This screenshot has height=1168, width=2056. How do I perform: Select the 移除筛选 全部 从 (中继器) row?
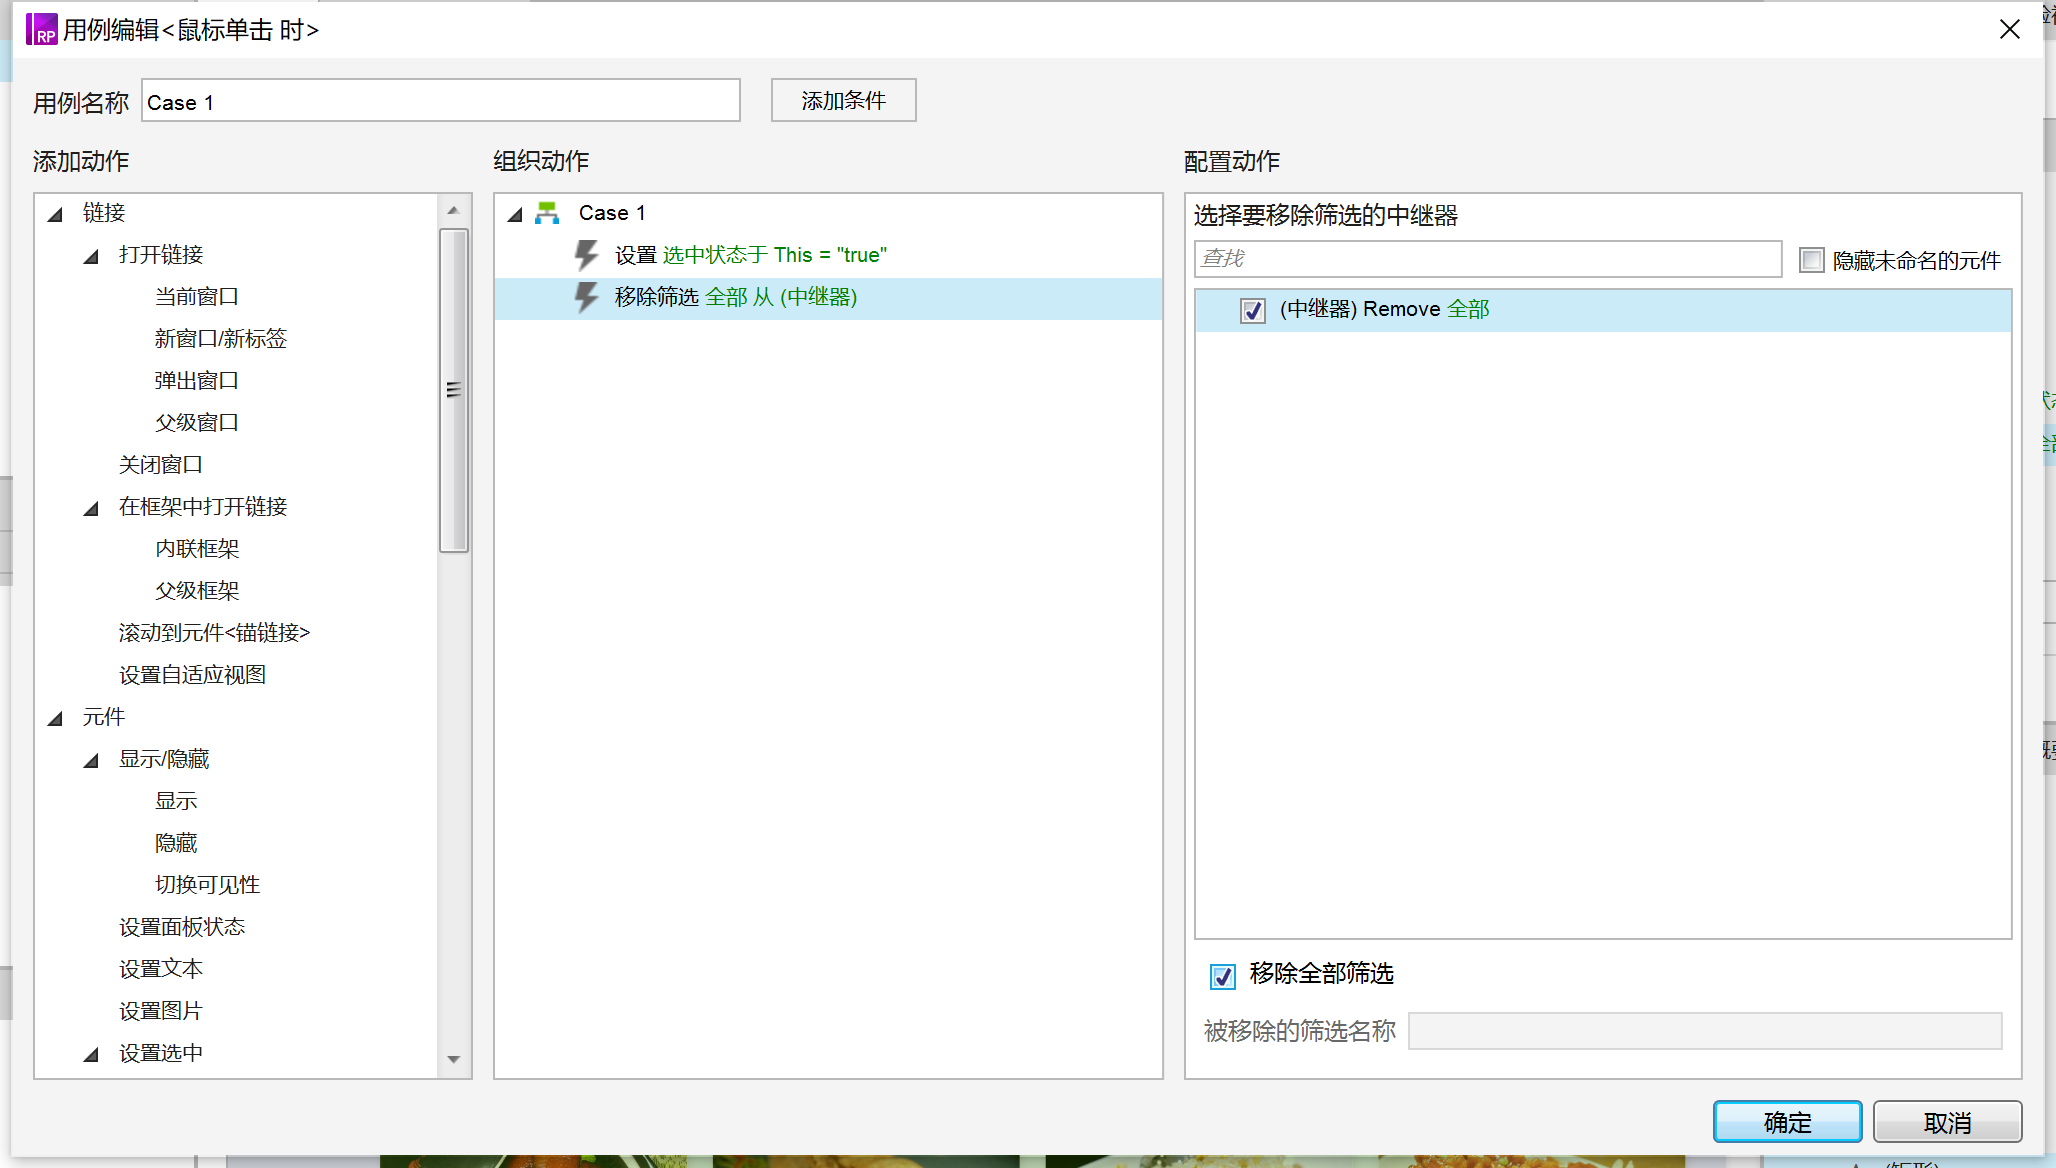tap(828, 298)
